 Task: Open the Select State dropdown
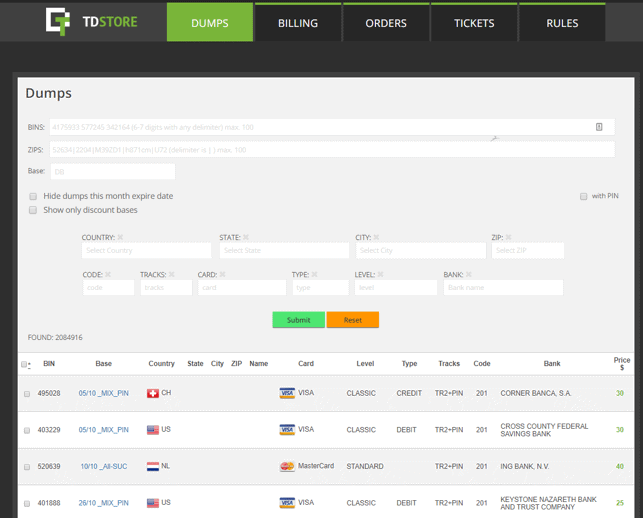[x=284, y=250]
